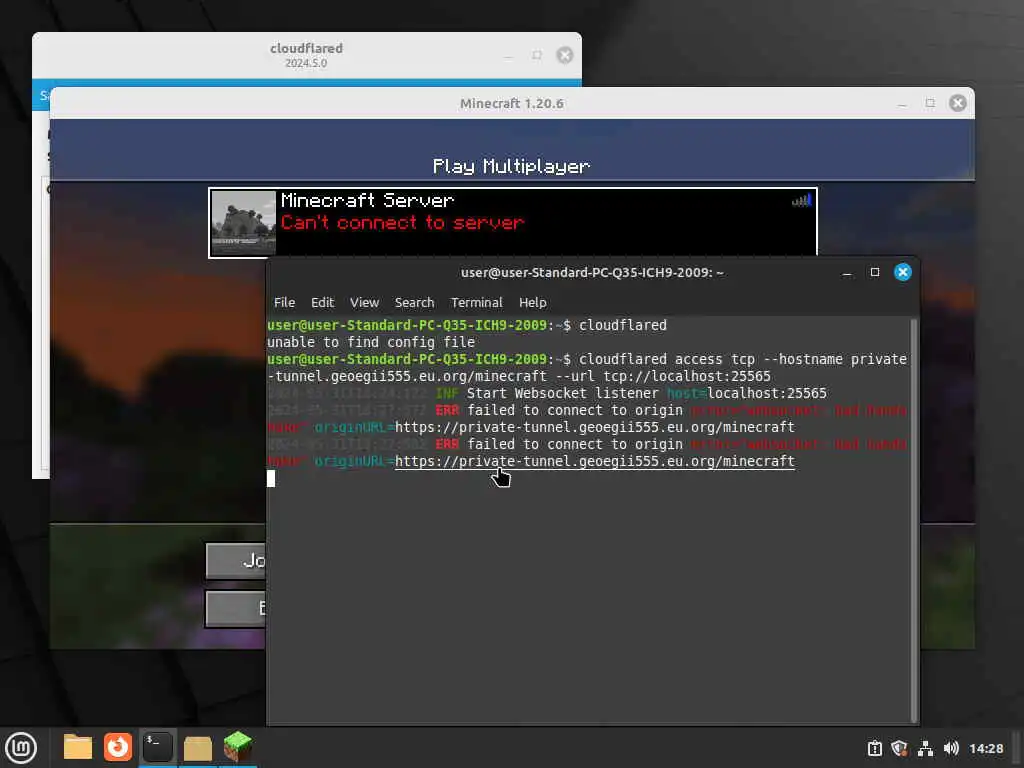Switch to the Minecraft grass block taskbar icon
Screen dimensions: 1024x768
(x=238, y=746)
